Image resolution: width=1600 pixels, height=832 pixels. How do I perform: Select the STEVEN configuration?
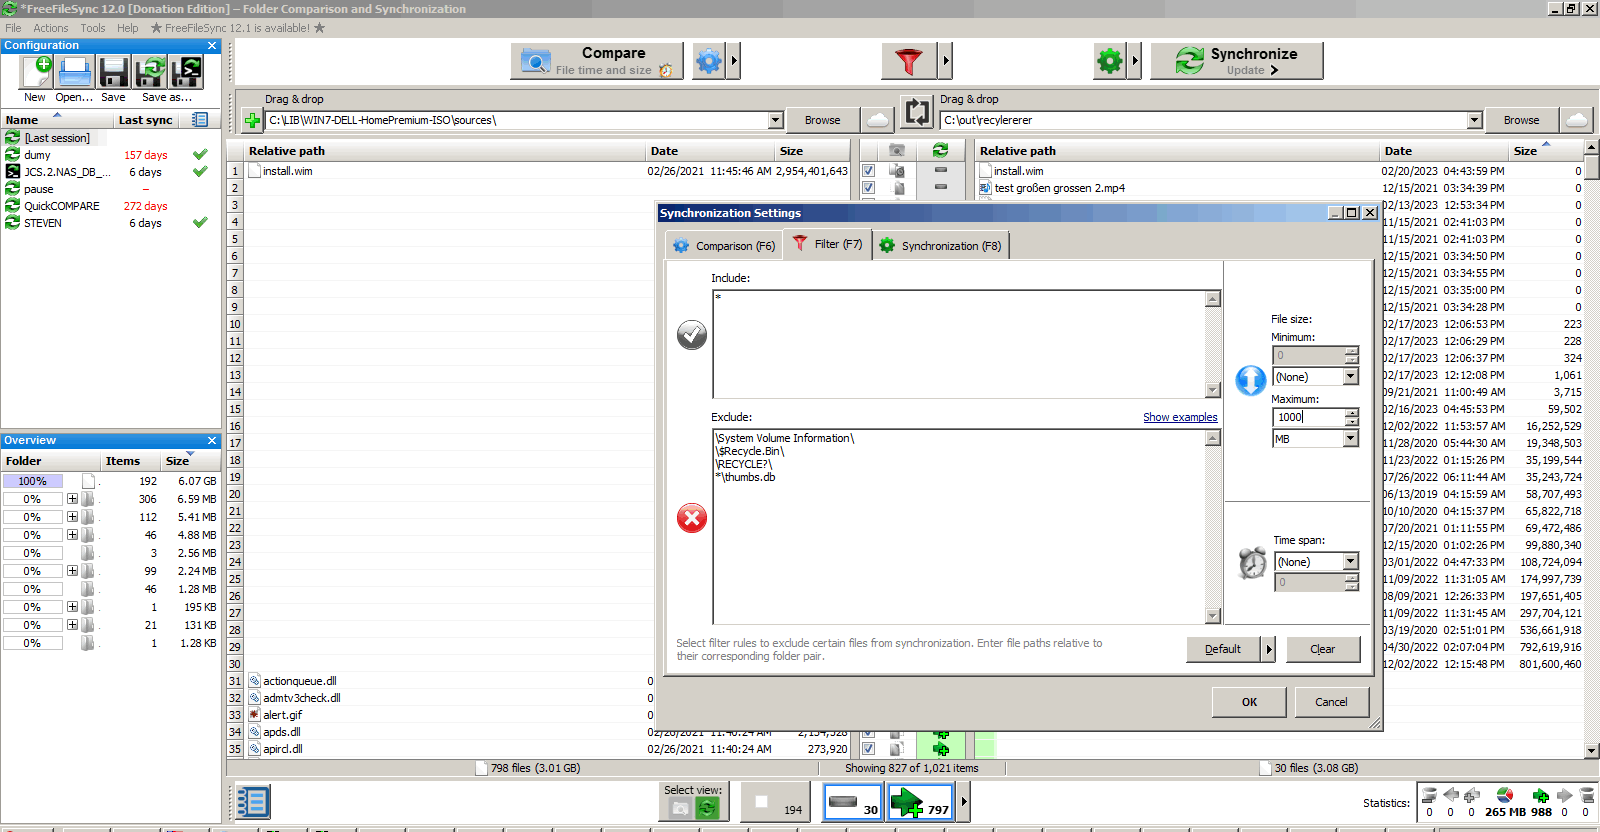tap(42, 223)
